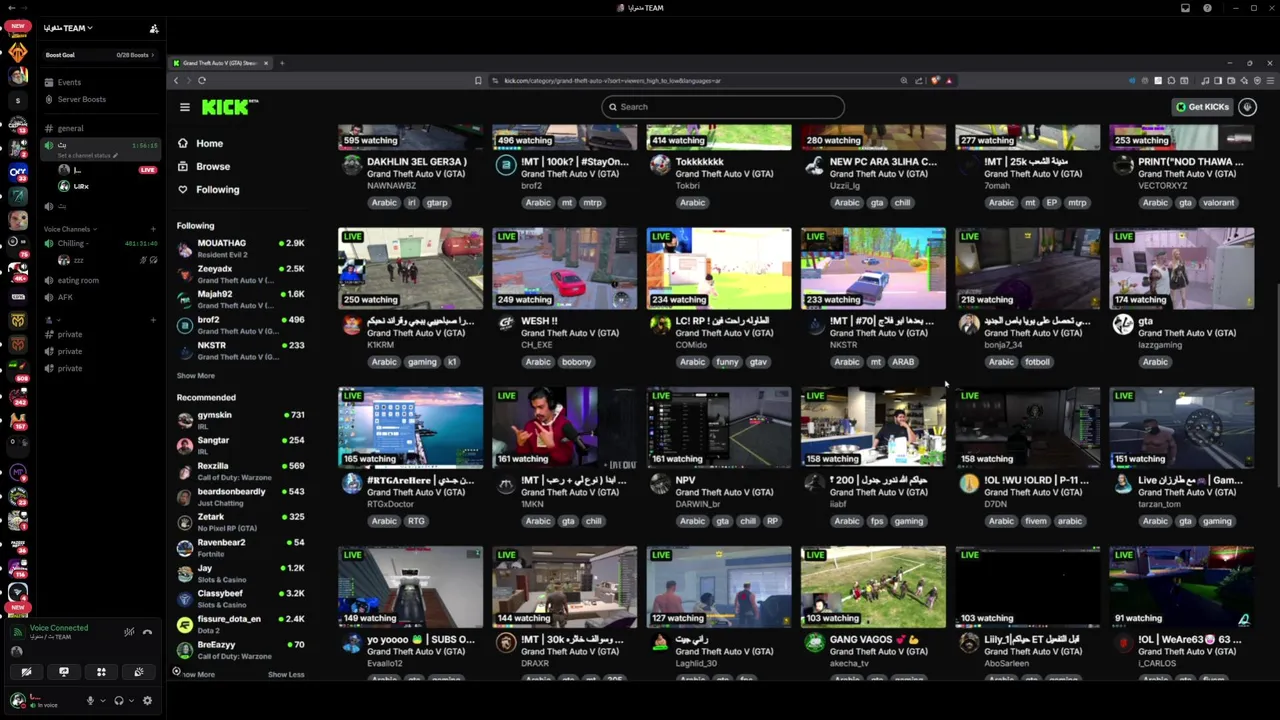Click the fotboll tag under bonja7_34 stream

(1037, 362)
